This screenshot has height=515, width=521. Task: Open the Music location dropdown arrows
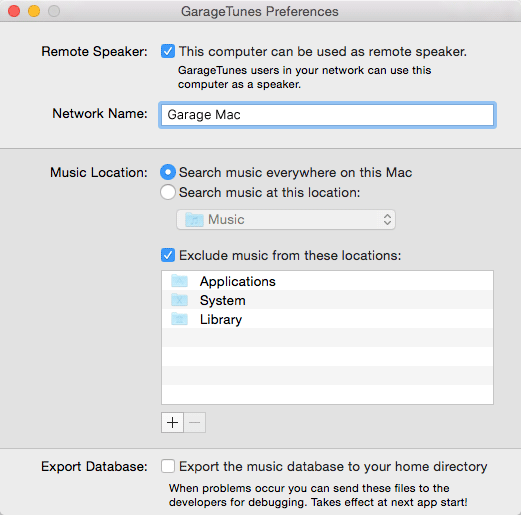387,219
